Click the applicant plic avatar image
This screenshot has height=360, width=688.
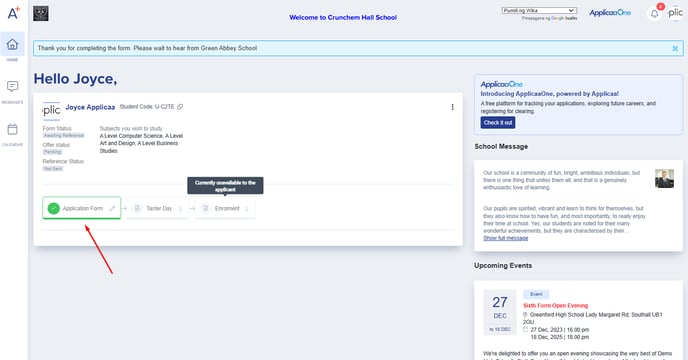[x=51, y=111]
